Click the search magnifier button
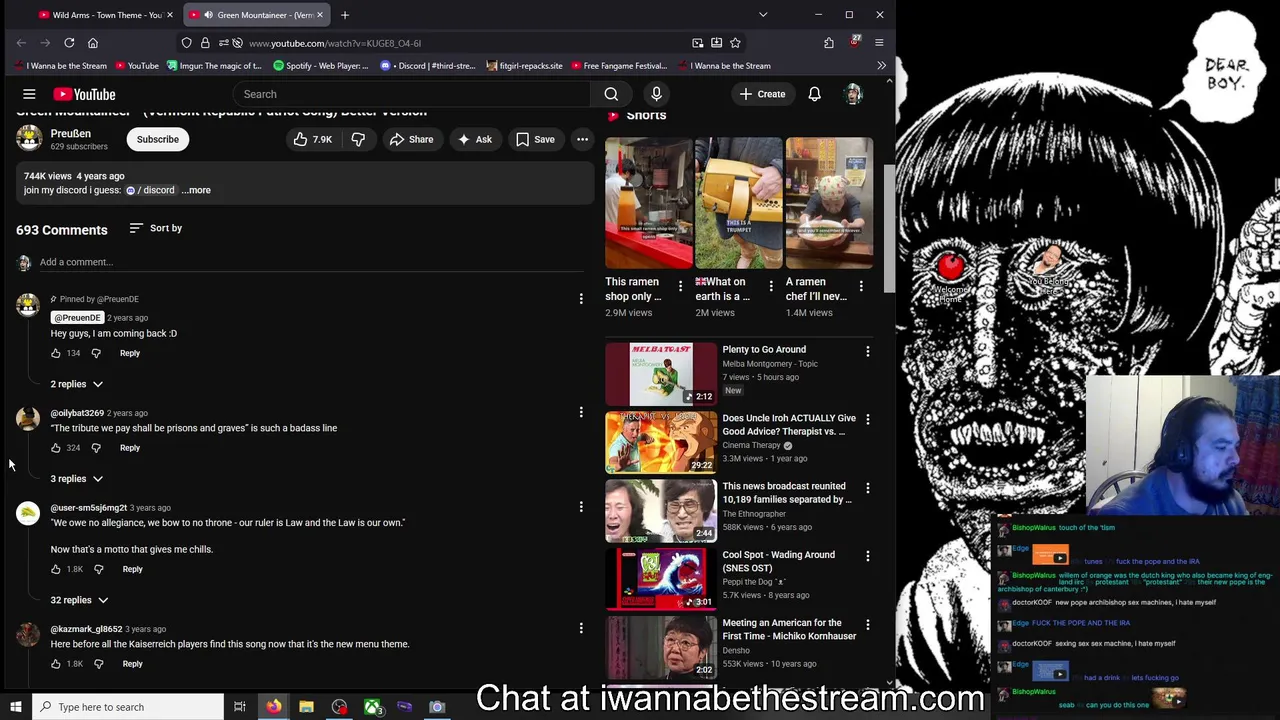This screenshot has height=720, width=1280. coord(611,94)
